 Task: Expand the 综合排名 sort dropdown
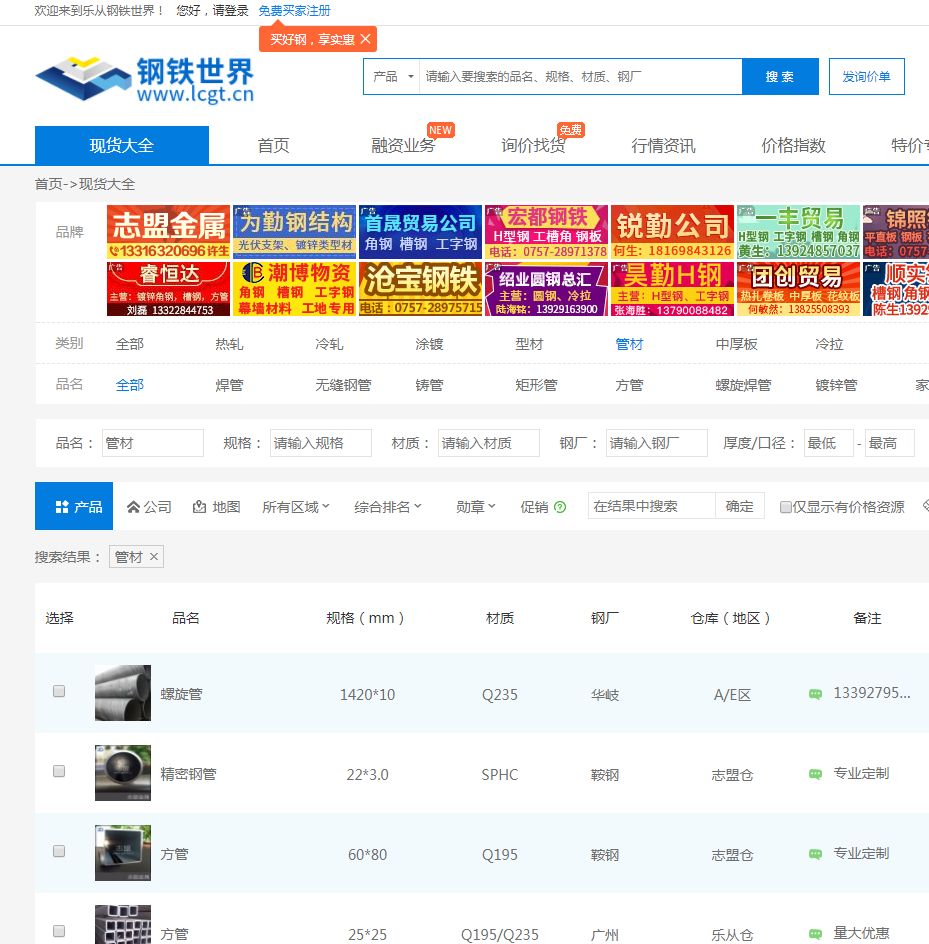pos(388,507)
